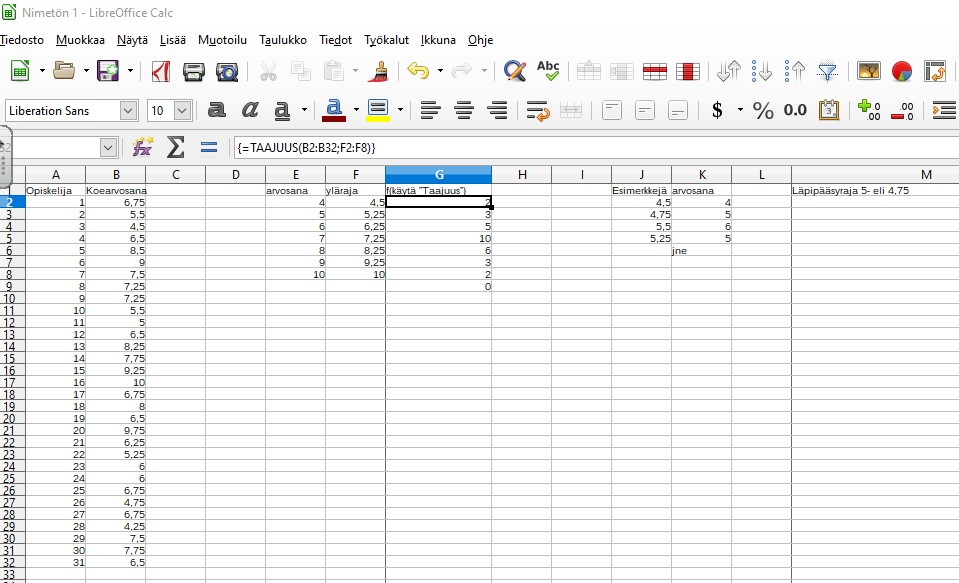Click the column G header
The image size is (959, 583).
click(x=438, y=175)
